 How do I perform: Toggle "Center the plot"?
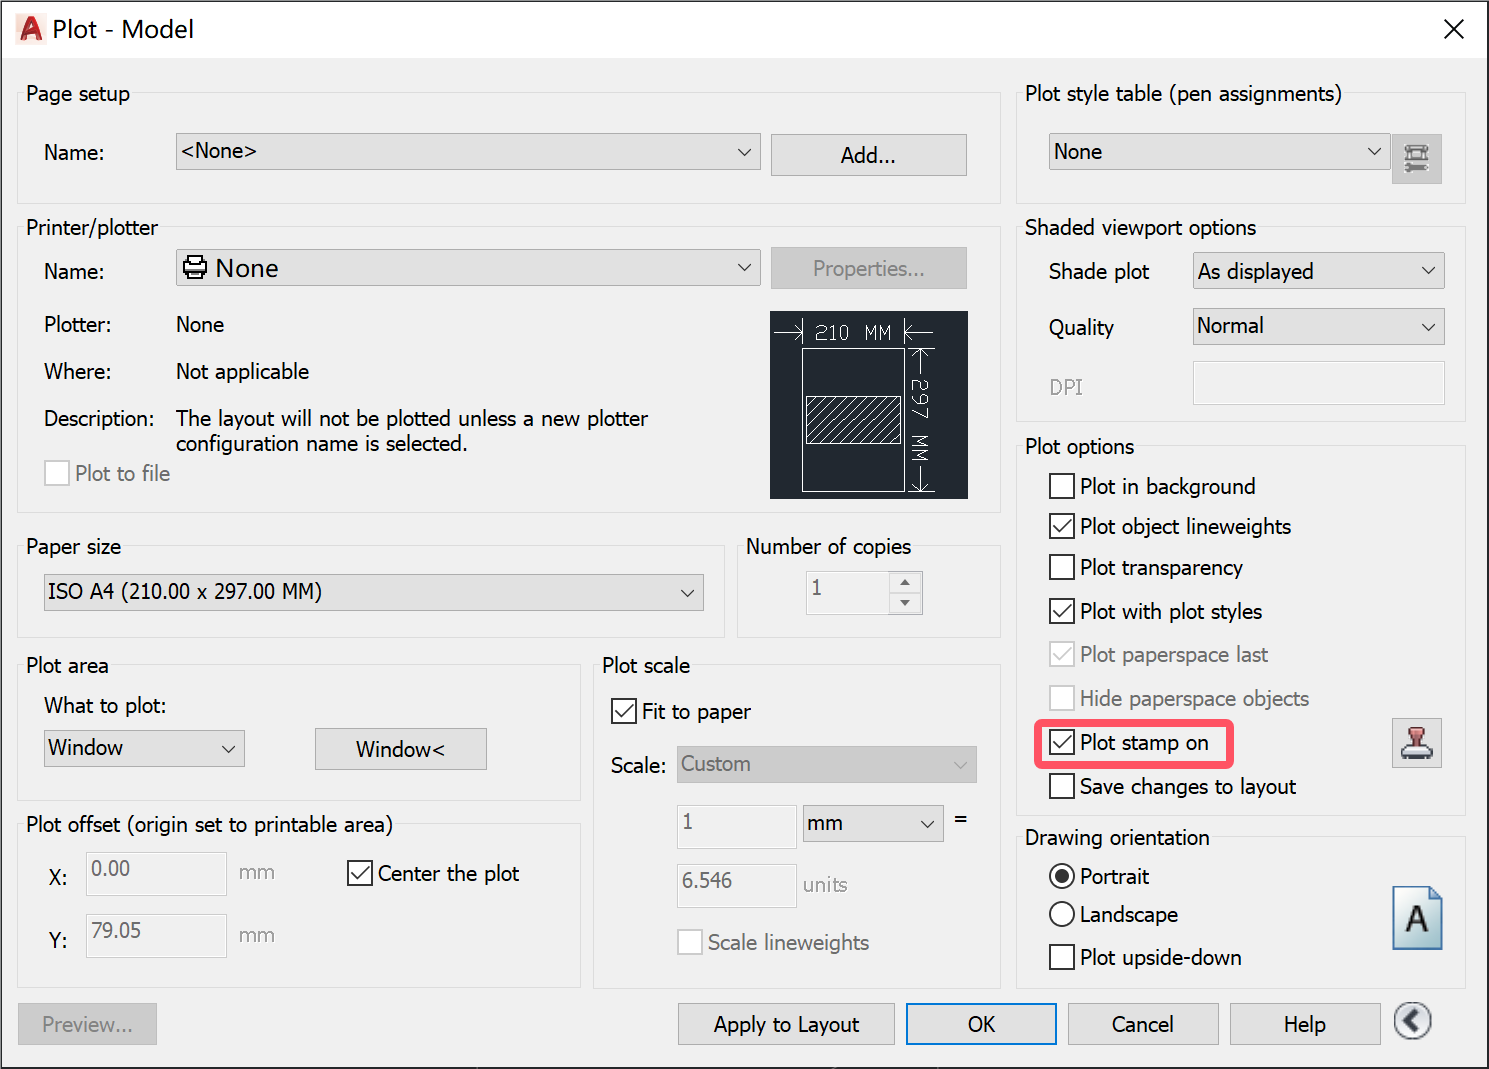(360, 873)
